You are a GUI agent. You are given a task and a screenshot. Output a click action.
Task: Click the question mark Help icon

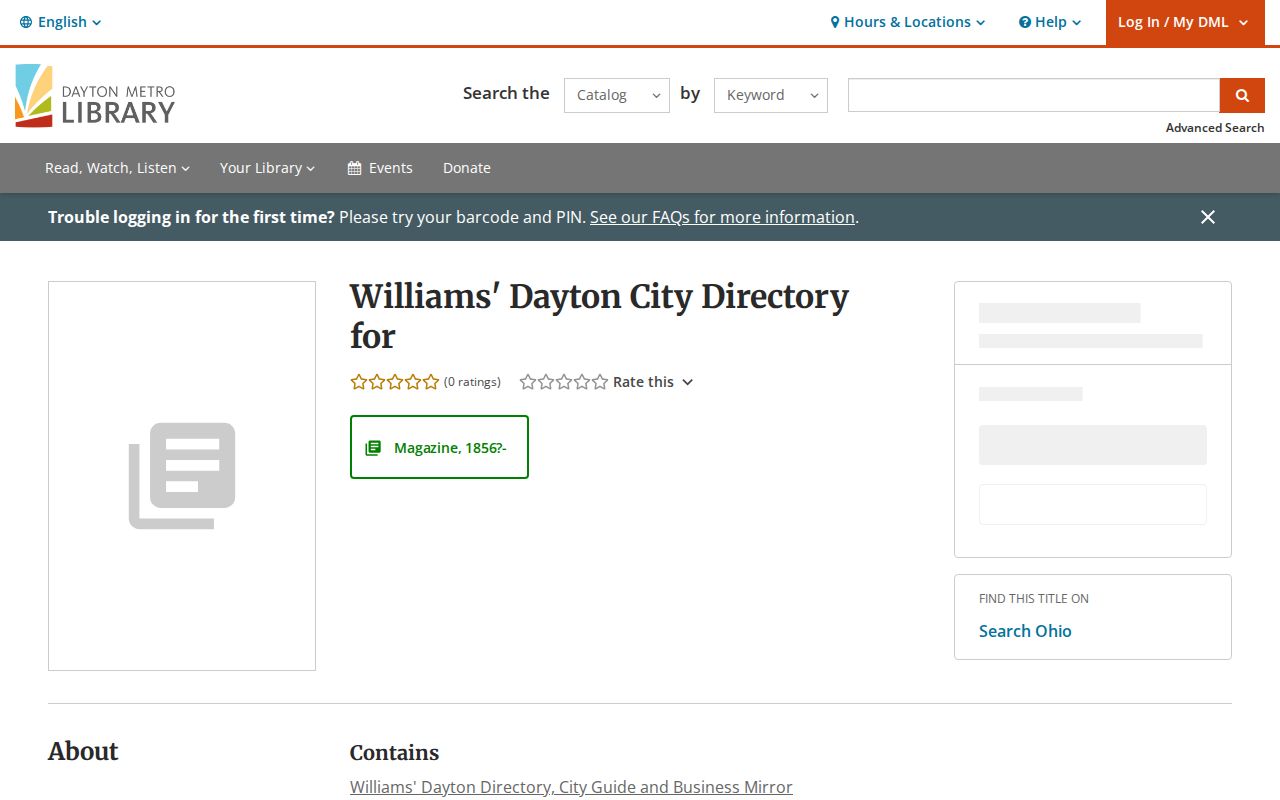coord(1025,22)
